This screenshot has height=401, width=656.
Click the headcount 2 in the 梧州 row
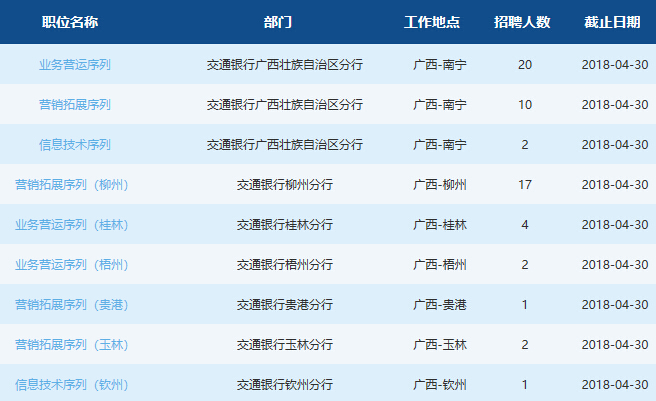[x=525, y=265]
